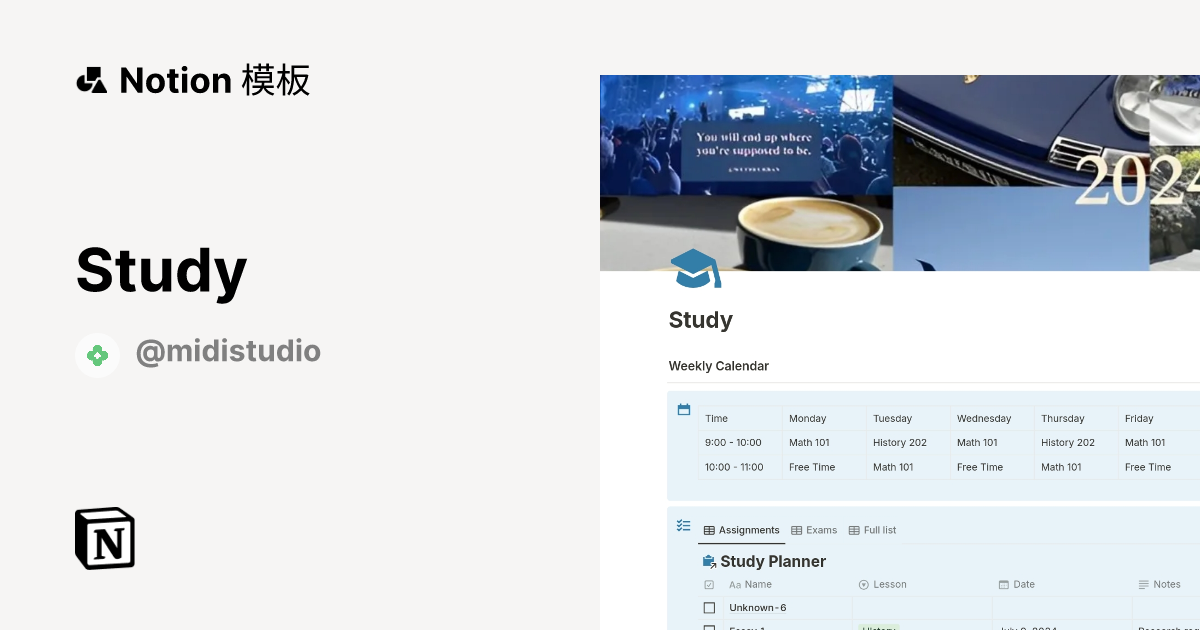The width and height of the screenshot is (1200, 630).
Task: Click the calendar icon beside weekly table
Action: (684, 410)
